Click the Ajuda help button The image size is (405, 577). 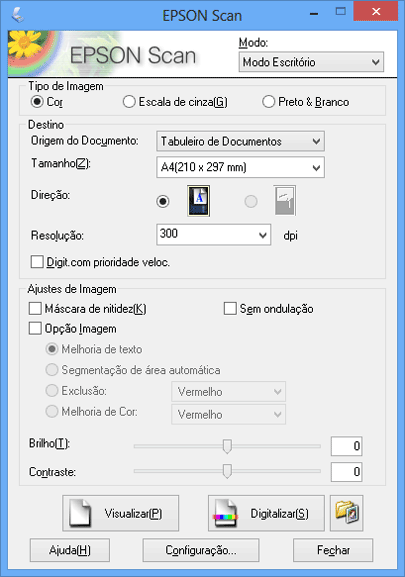(x=70, y=550)
